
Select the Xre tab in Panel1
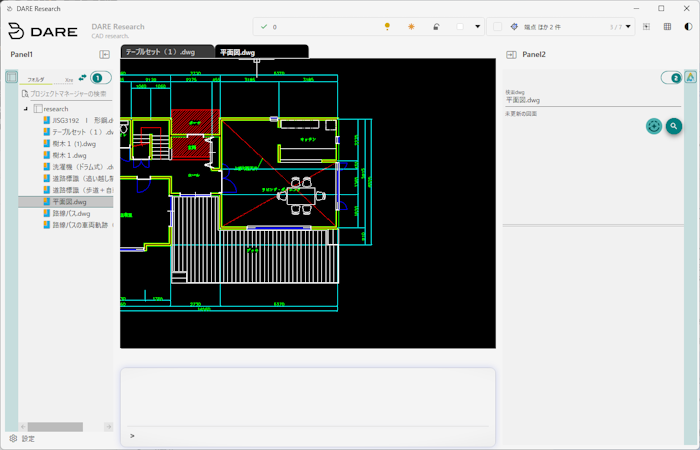pyautogui.click(x=69, y=80)
